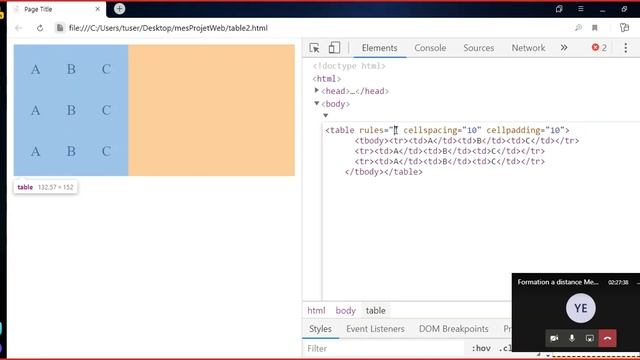This screenshot has width=640, height=360.
Task: Click the styles Filter input field
Action: click(384, 349)
